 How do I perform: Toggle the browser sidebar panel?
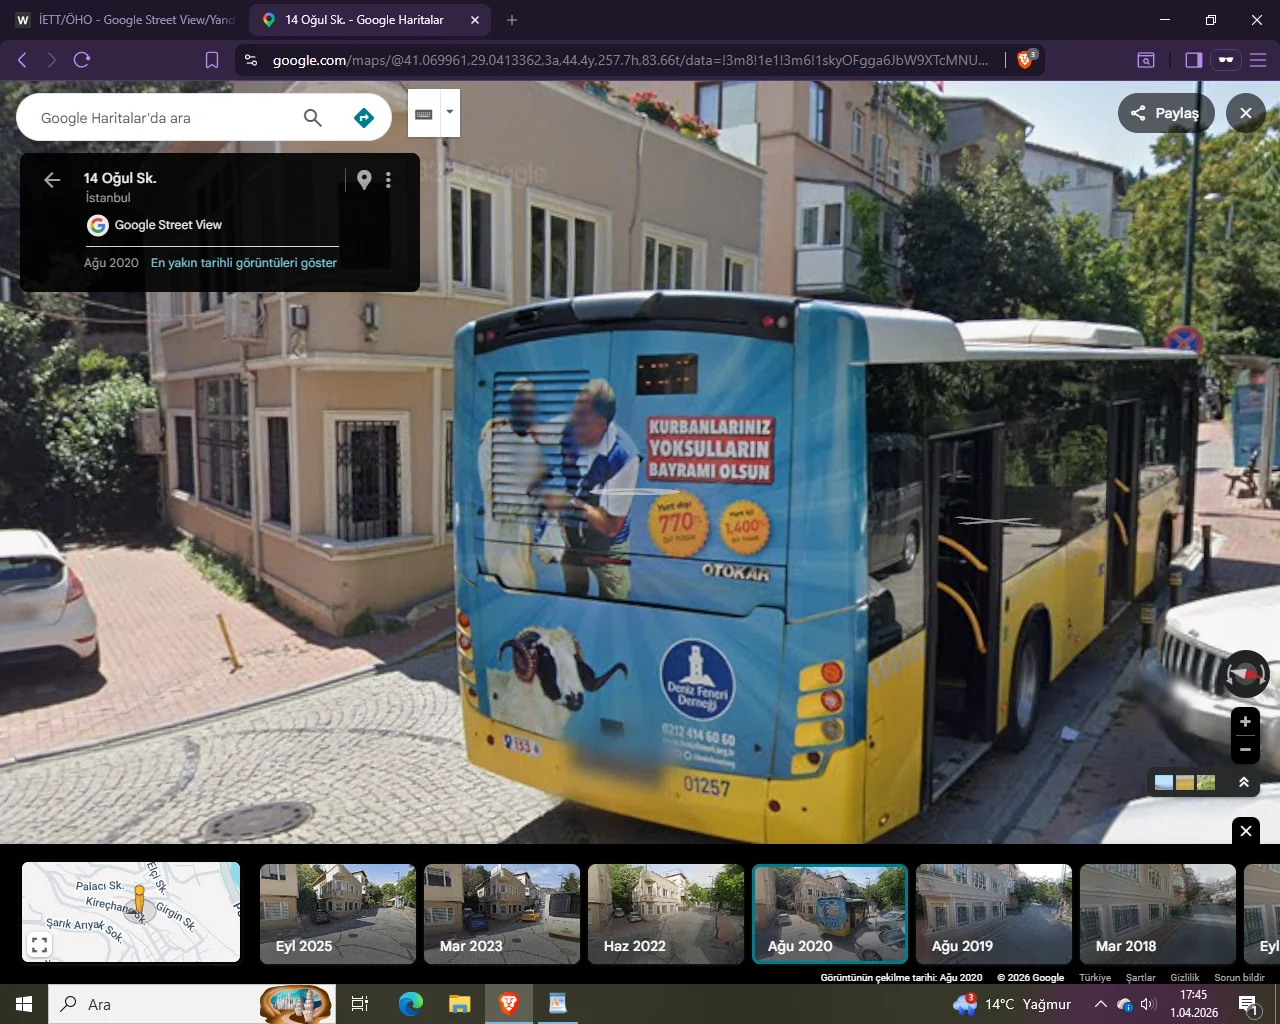tap(1193, 60)
